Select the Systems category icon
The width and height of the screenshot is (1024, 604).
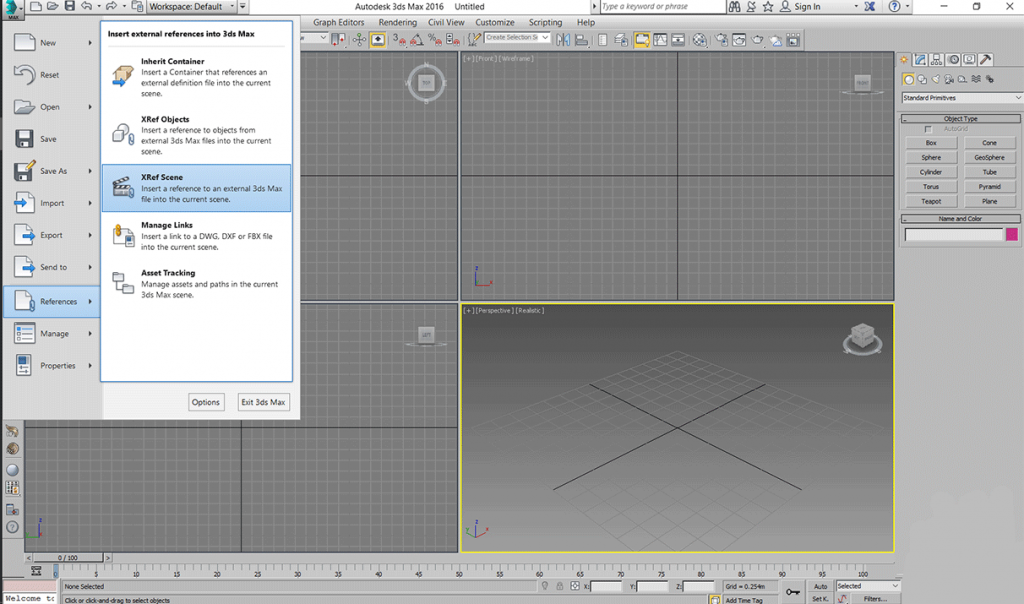(x=989, y=79)
